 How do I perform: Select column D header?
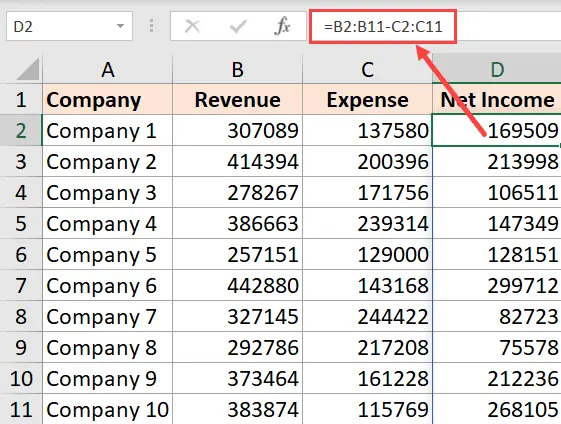497,69
